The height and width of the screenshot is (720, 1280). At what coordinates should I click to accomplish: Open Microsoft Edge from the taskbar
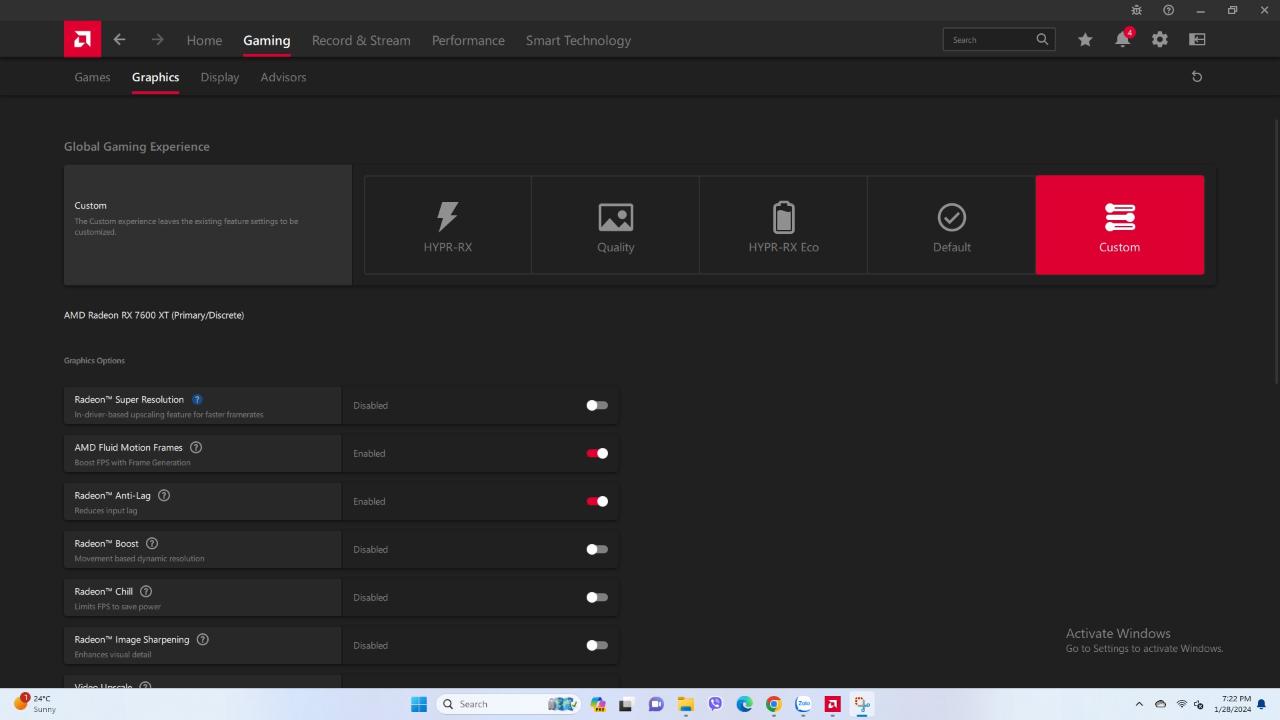(x=745, y=704)
